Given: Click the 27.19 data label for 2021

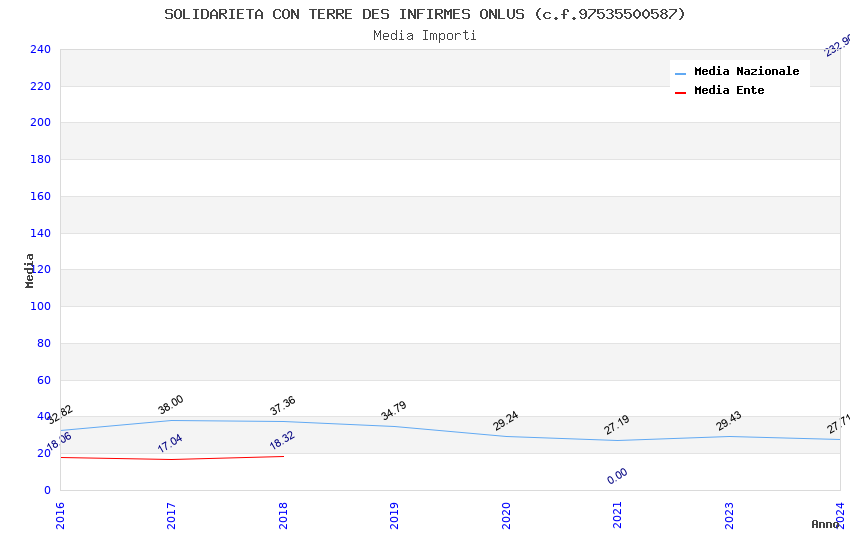Looking at the screenshot, I should click(x=617, y=425).
